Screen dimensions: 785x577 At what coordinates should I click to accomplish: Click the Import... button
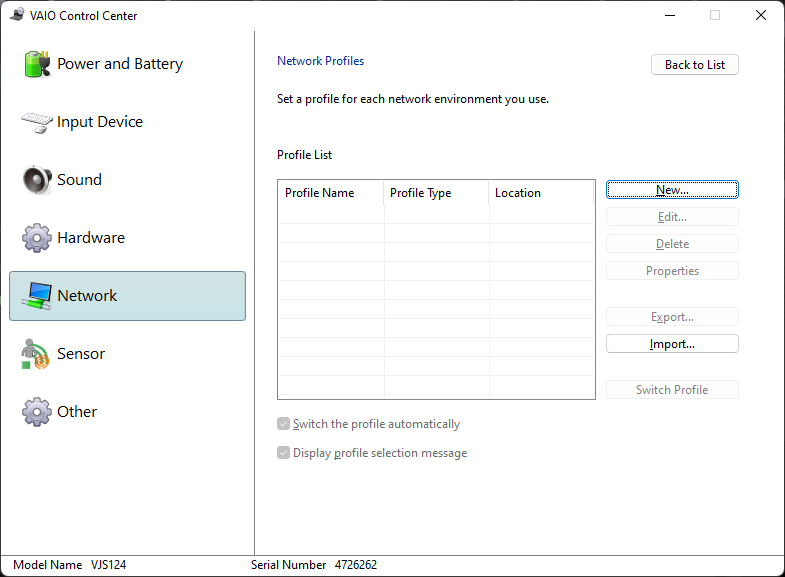tap(672, 344)
